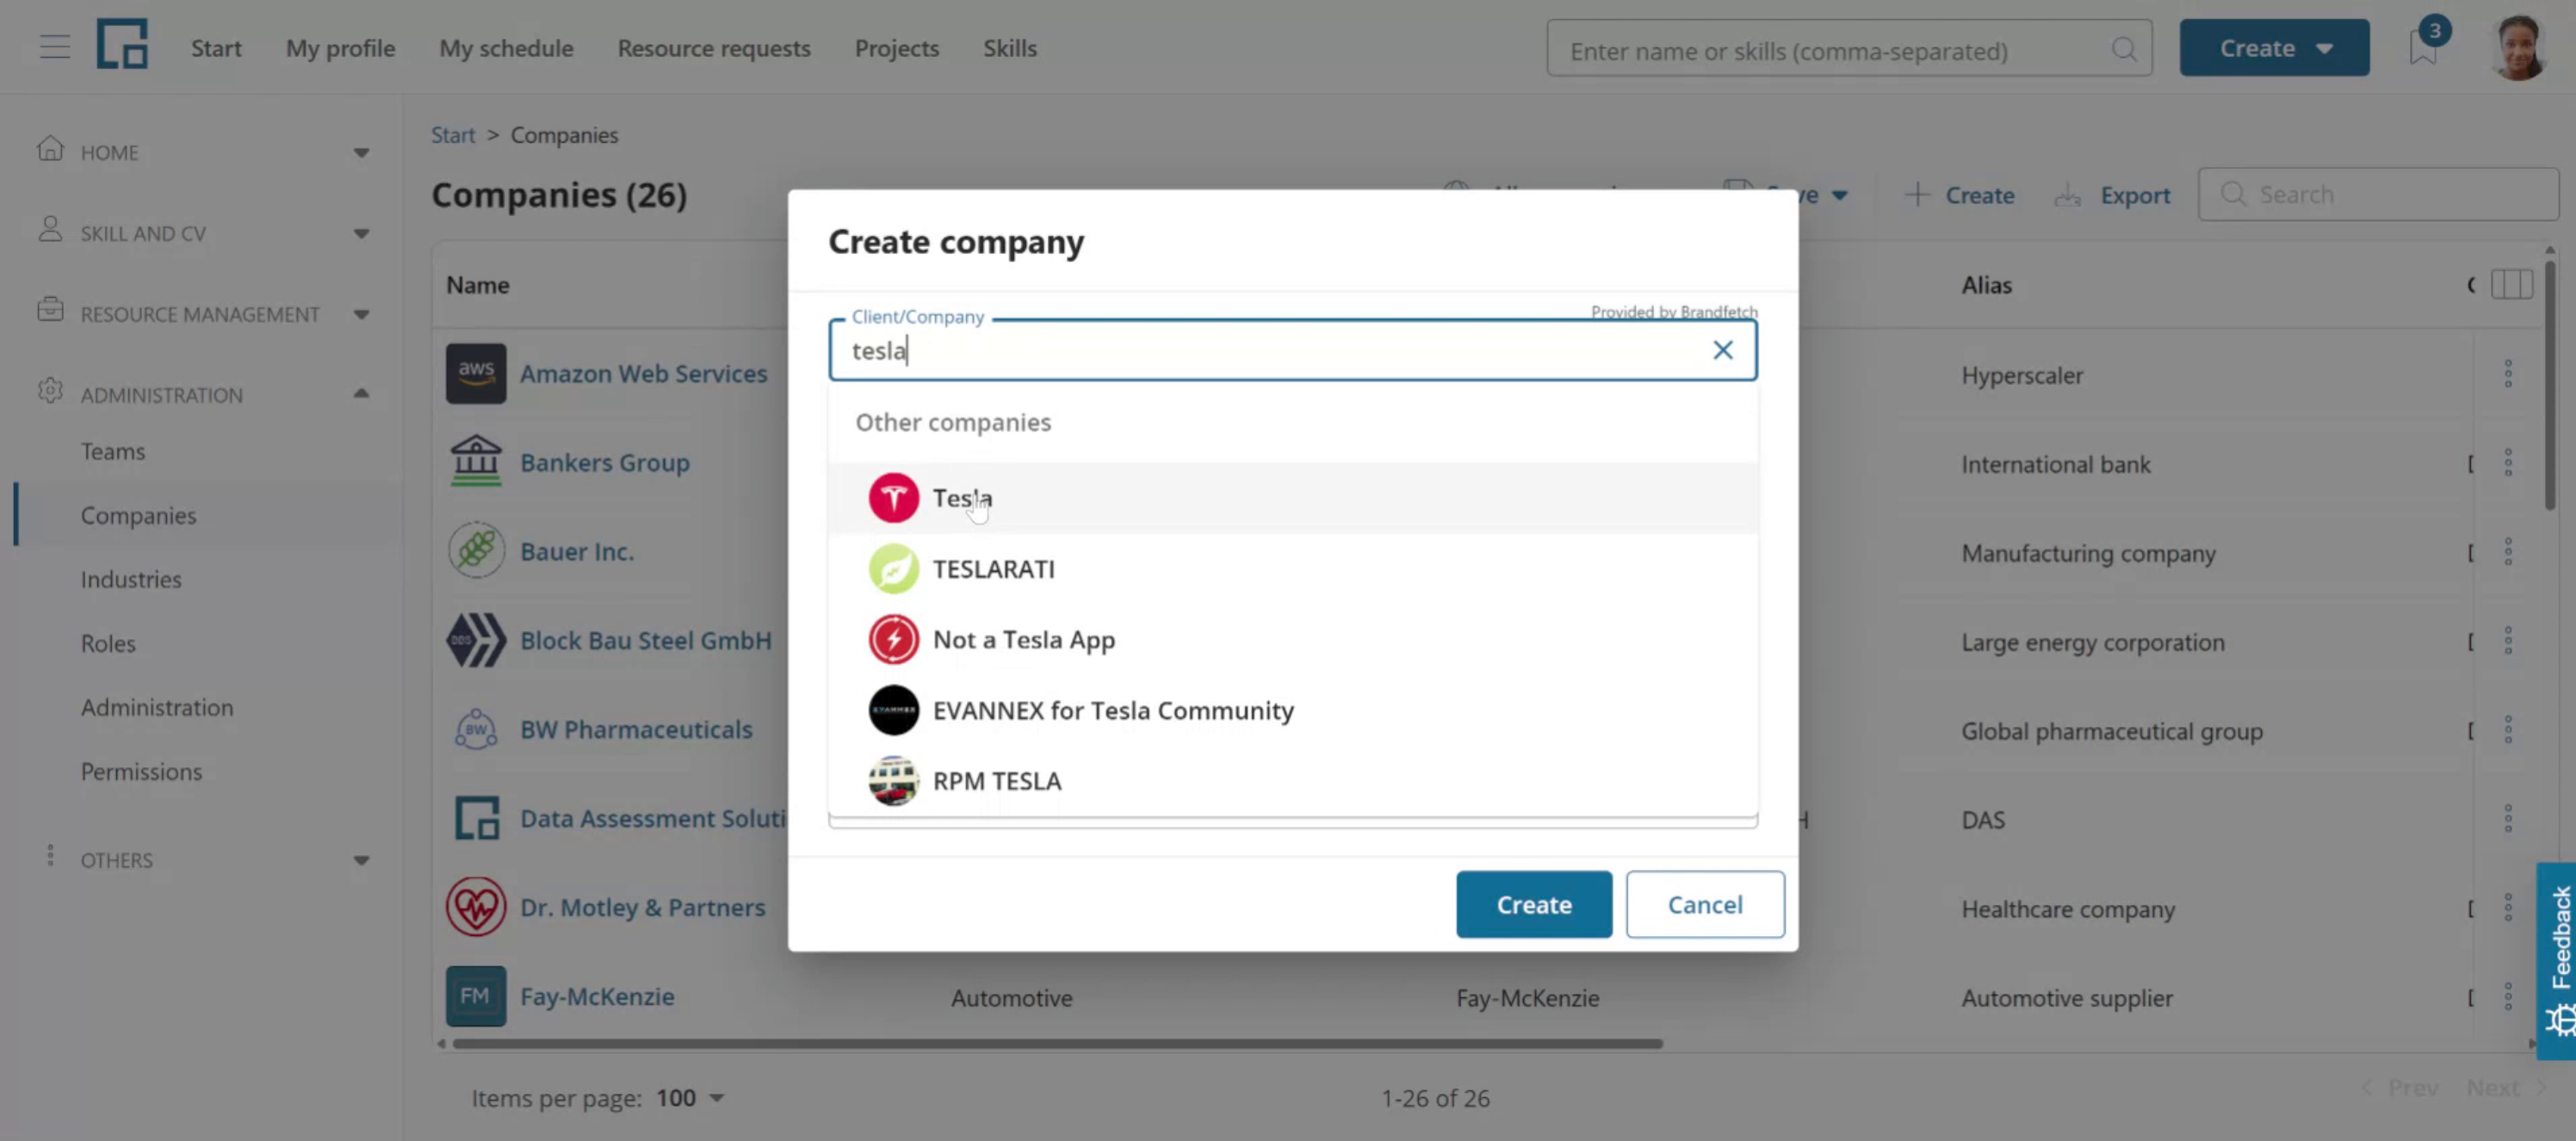Open Resource requests in top navigation

pyautogui.click(x=714, y=48)
